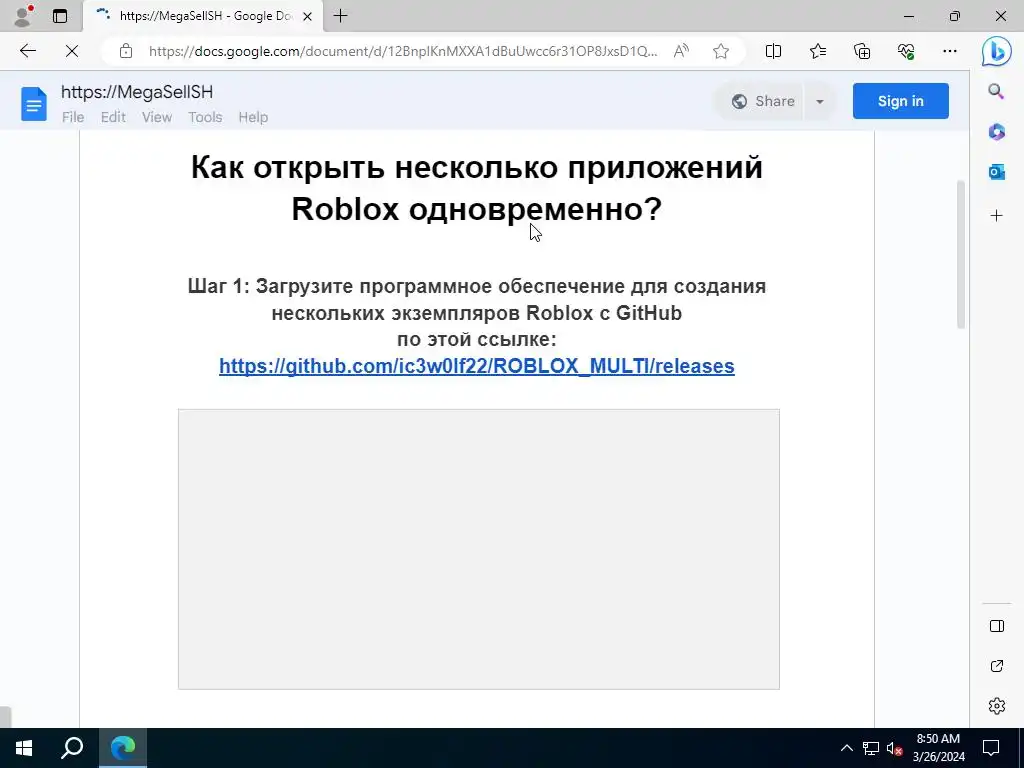Add this page to favorites

pos(721,51)
